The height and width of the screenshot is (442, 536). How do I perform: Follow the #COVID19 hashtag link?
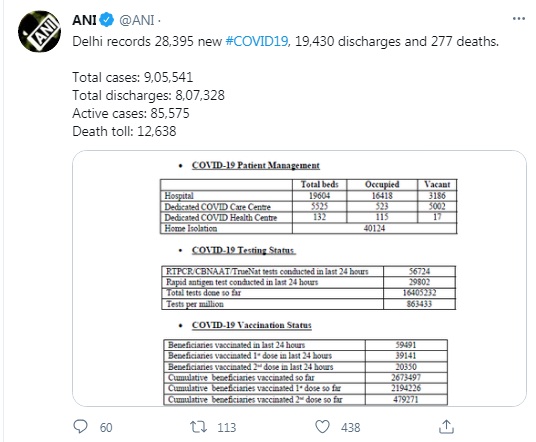click(257, 41)
